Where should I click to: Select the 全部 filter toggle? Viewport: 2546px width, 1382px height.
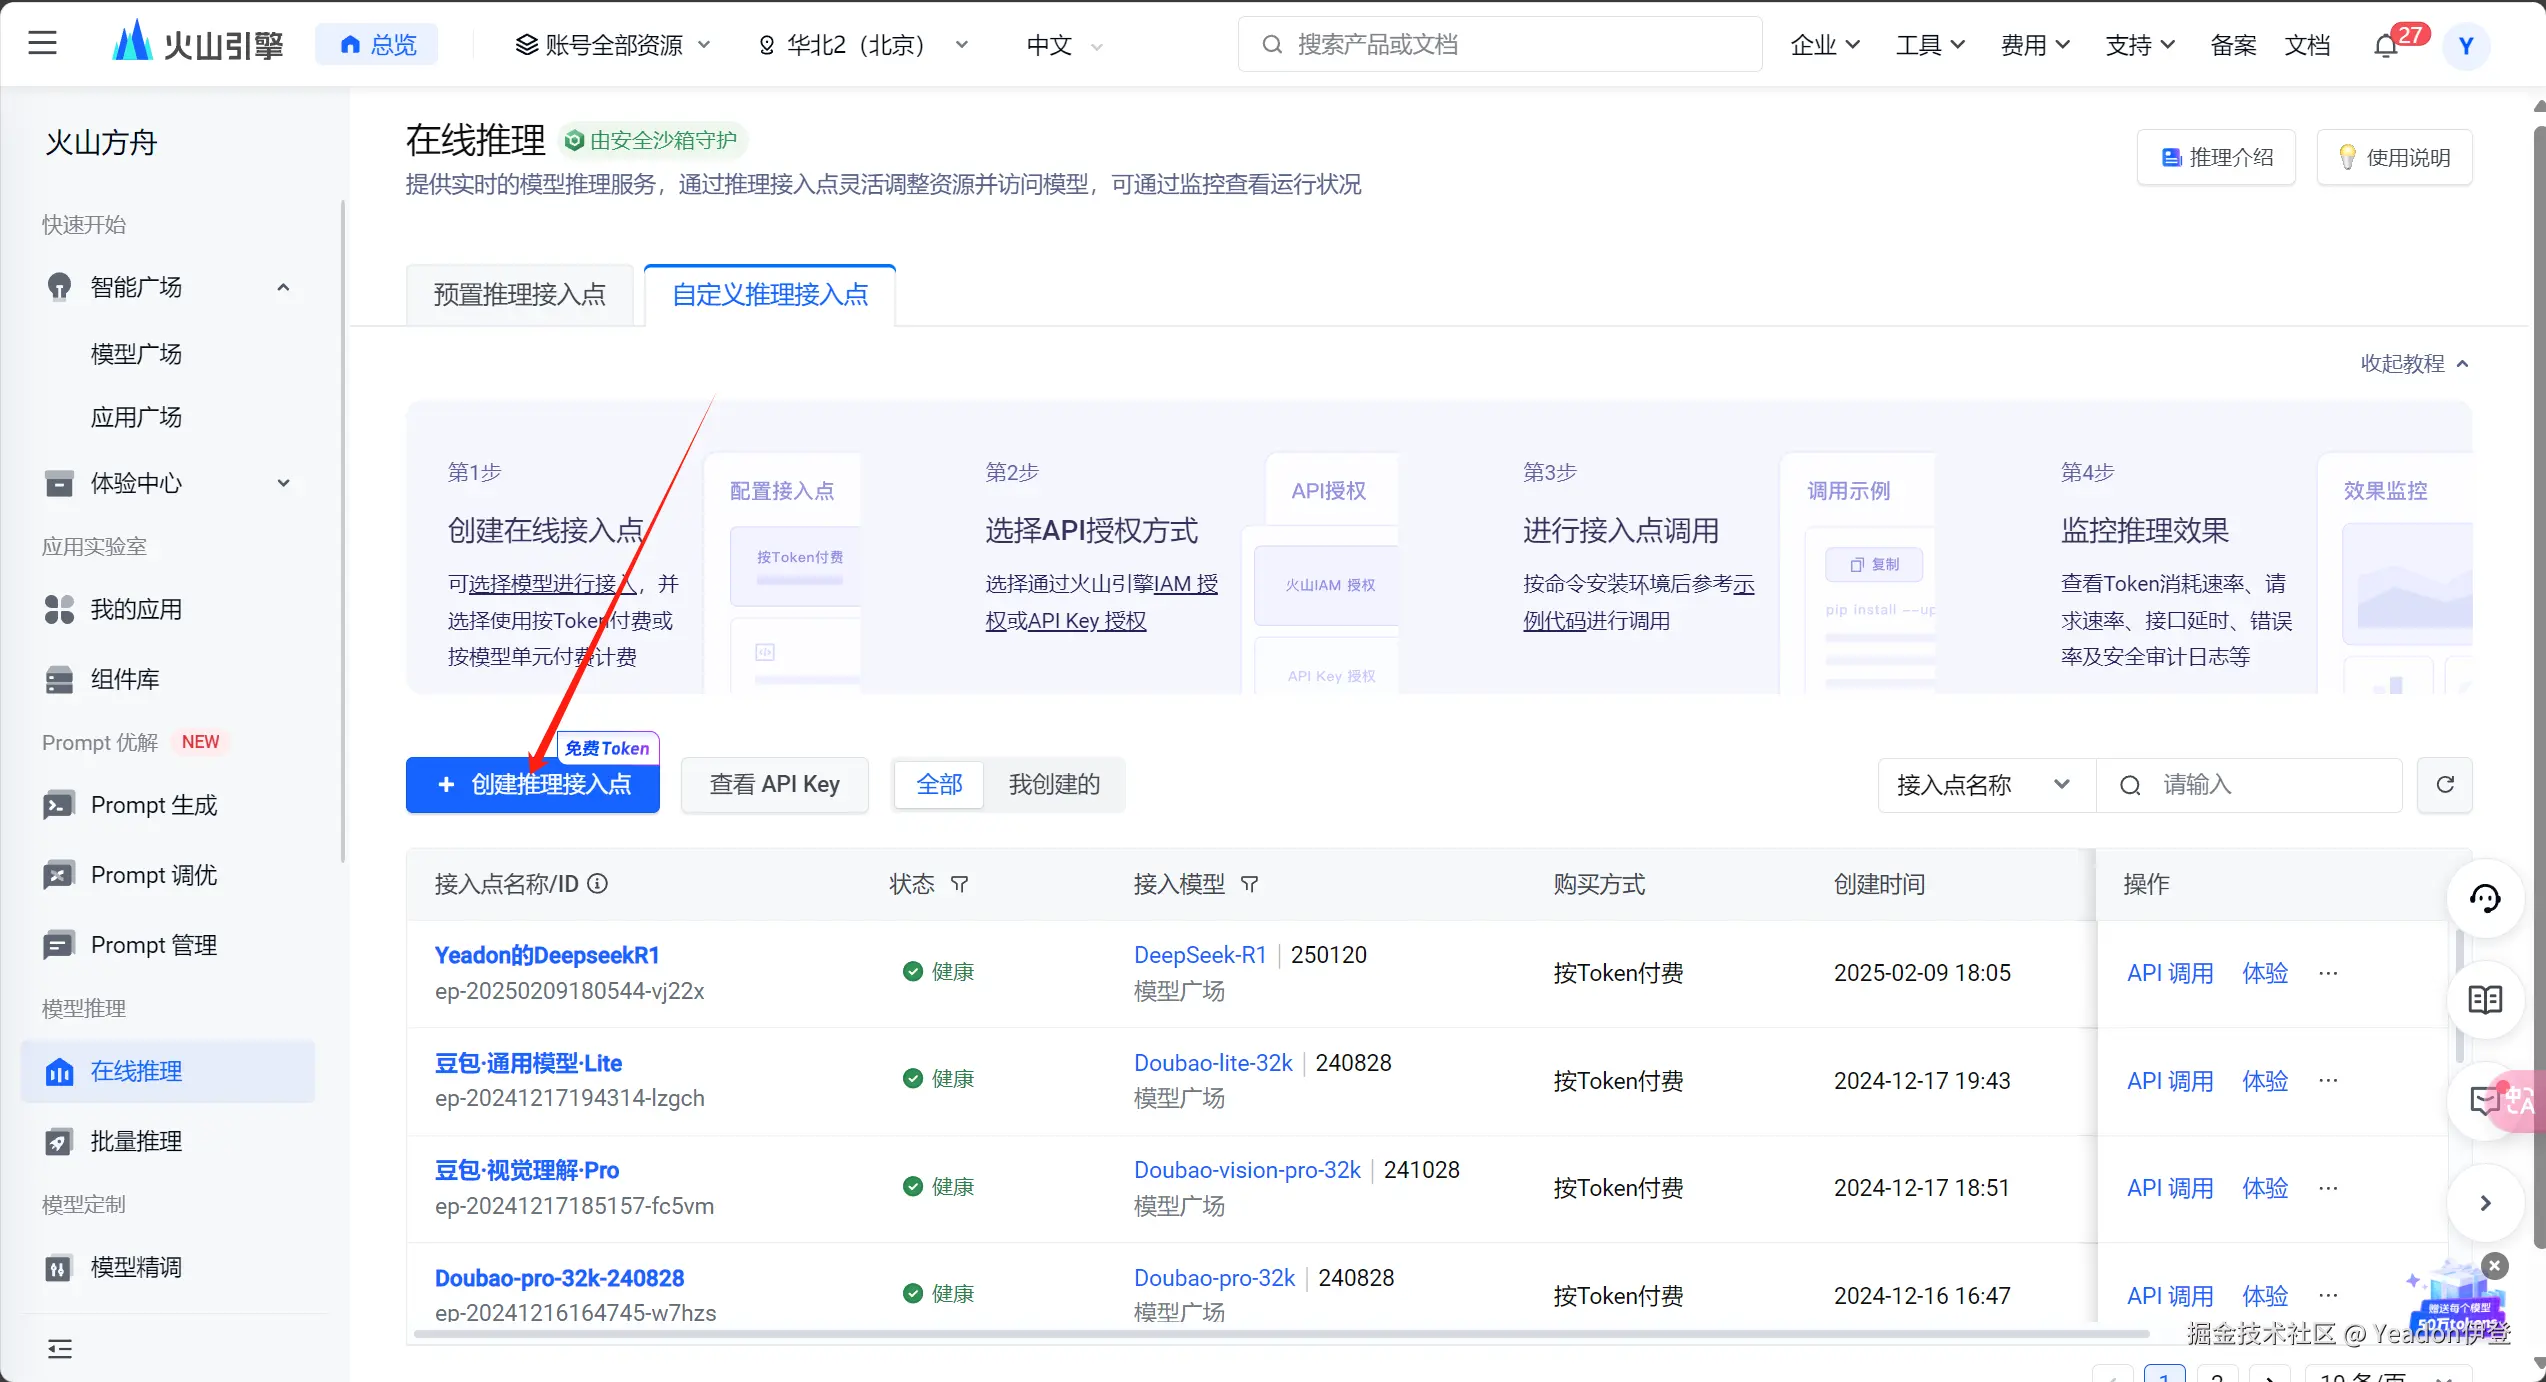click(x=939, y=785)
